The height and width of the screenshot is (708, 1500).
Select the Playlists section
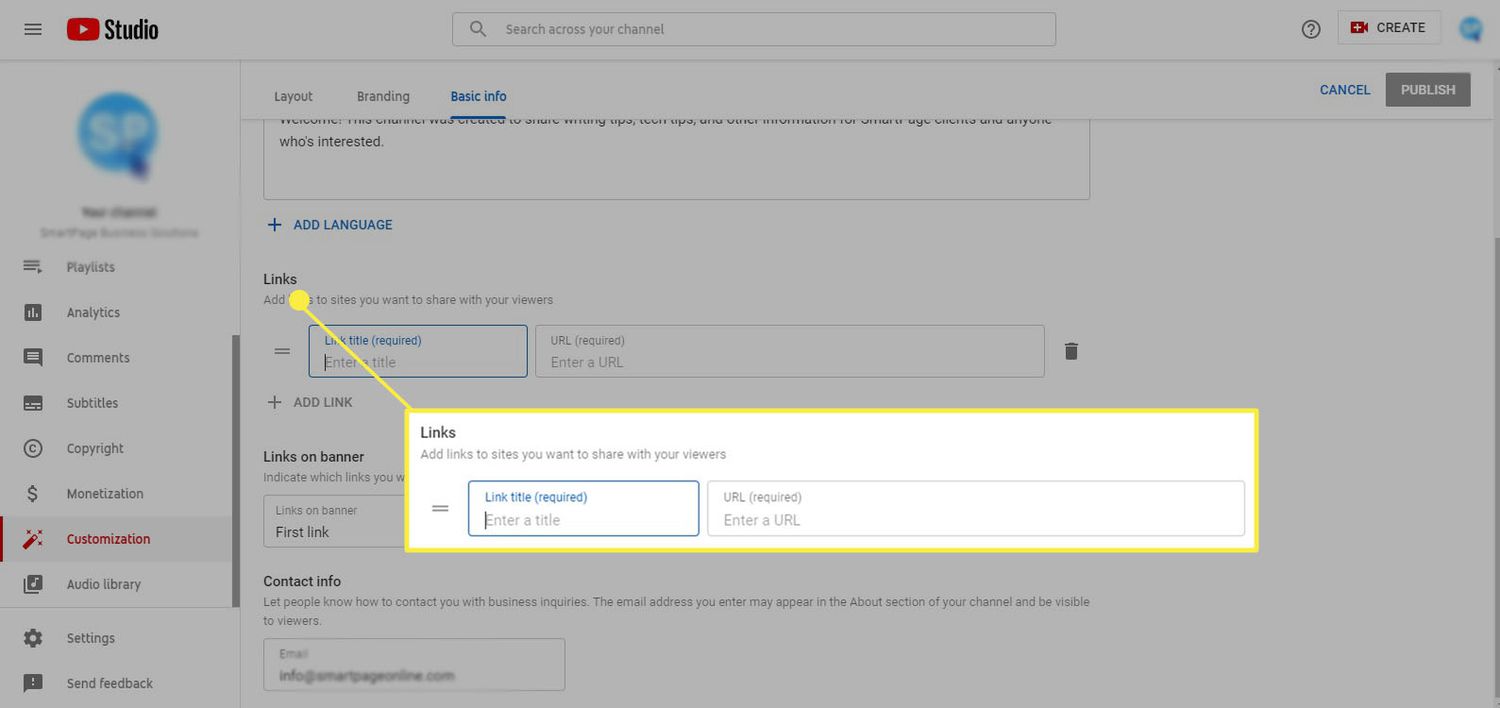pos(90,267)
